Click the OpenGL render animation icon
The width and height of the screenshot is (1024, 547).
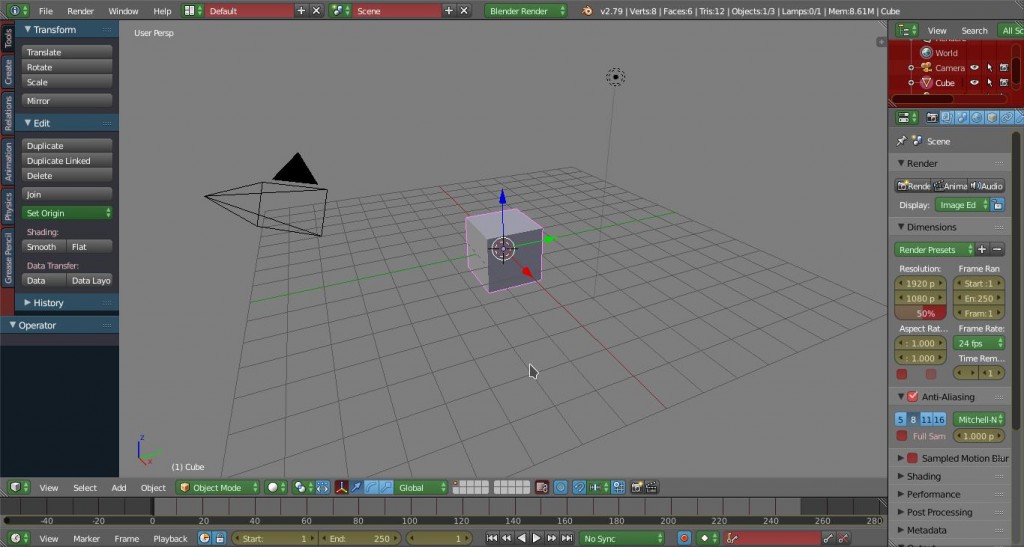pos(651,487)
